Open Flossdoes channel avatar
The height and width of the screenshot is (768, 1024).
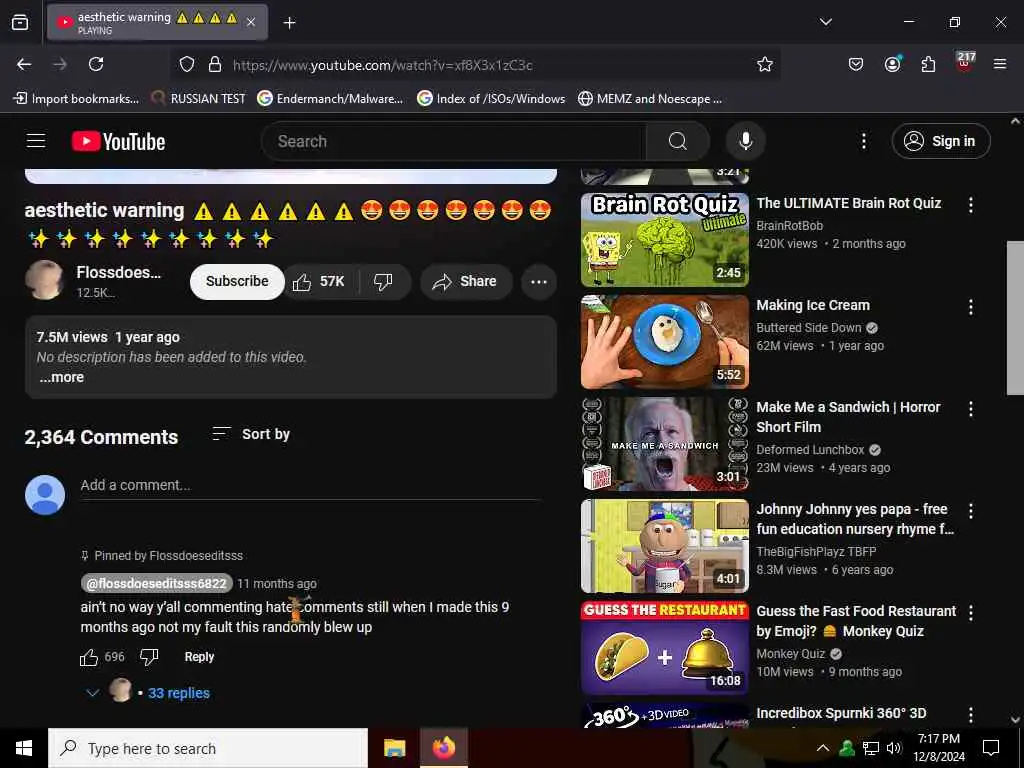(44, 280)
